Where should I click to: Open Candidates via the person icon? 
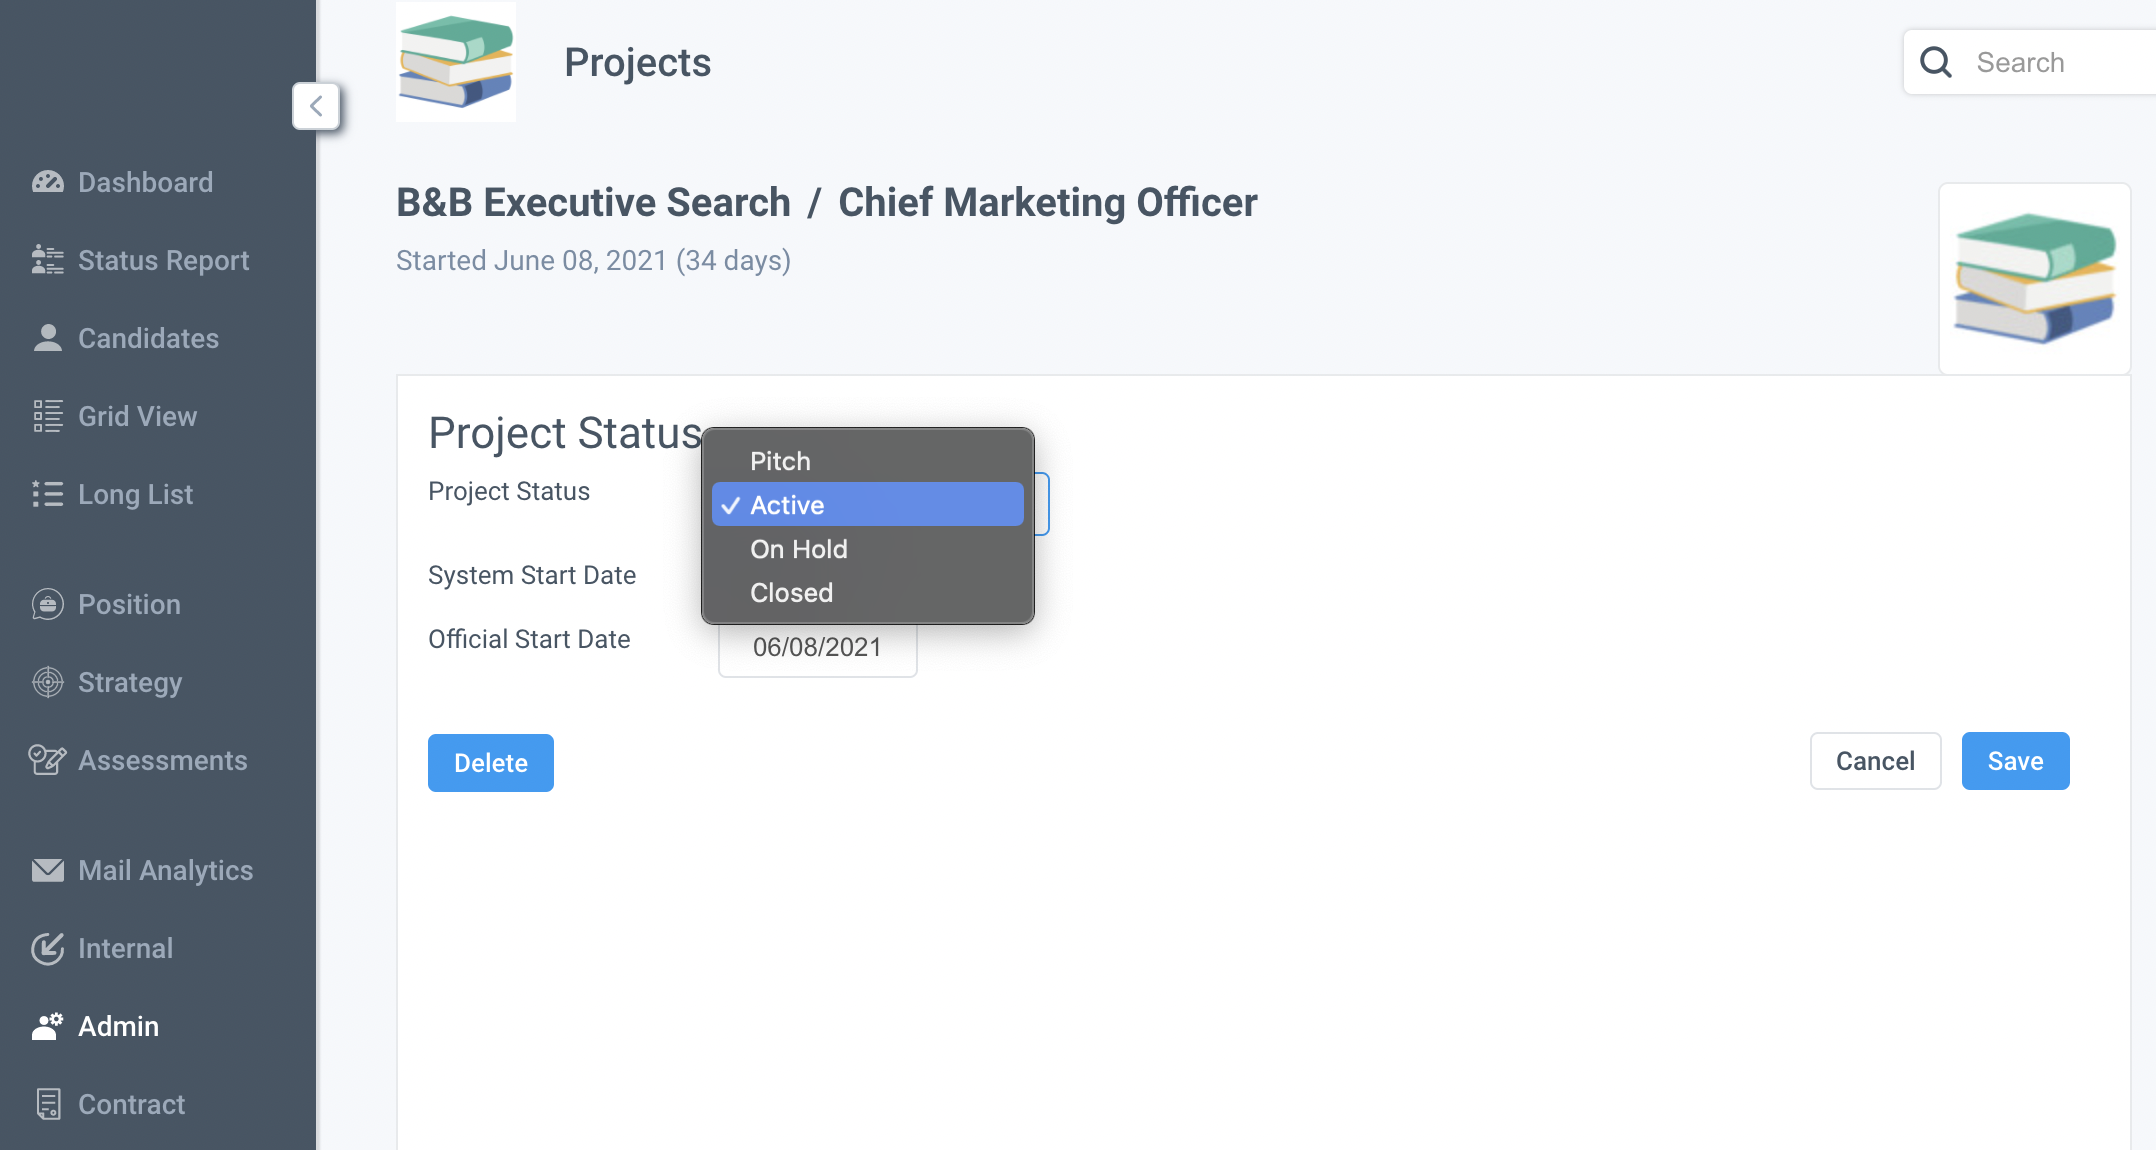[48, 338]
